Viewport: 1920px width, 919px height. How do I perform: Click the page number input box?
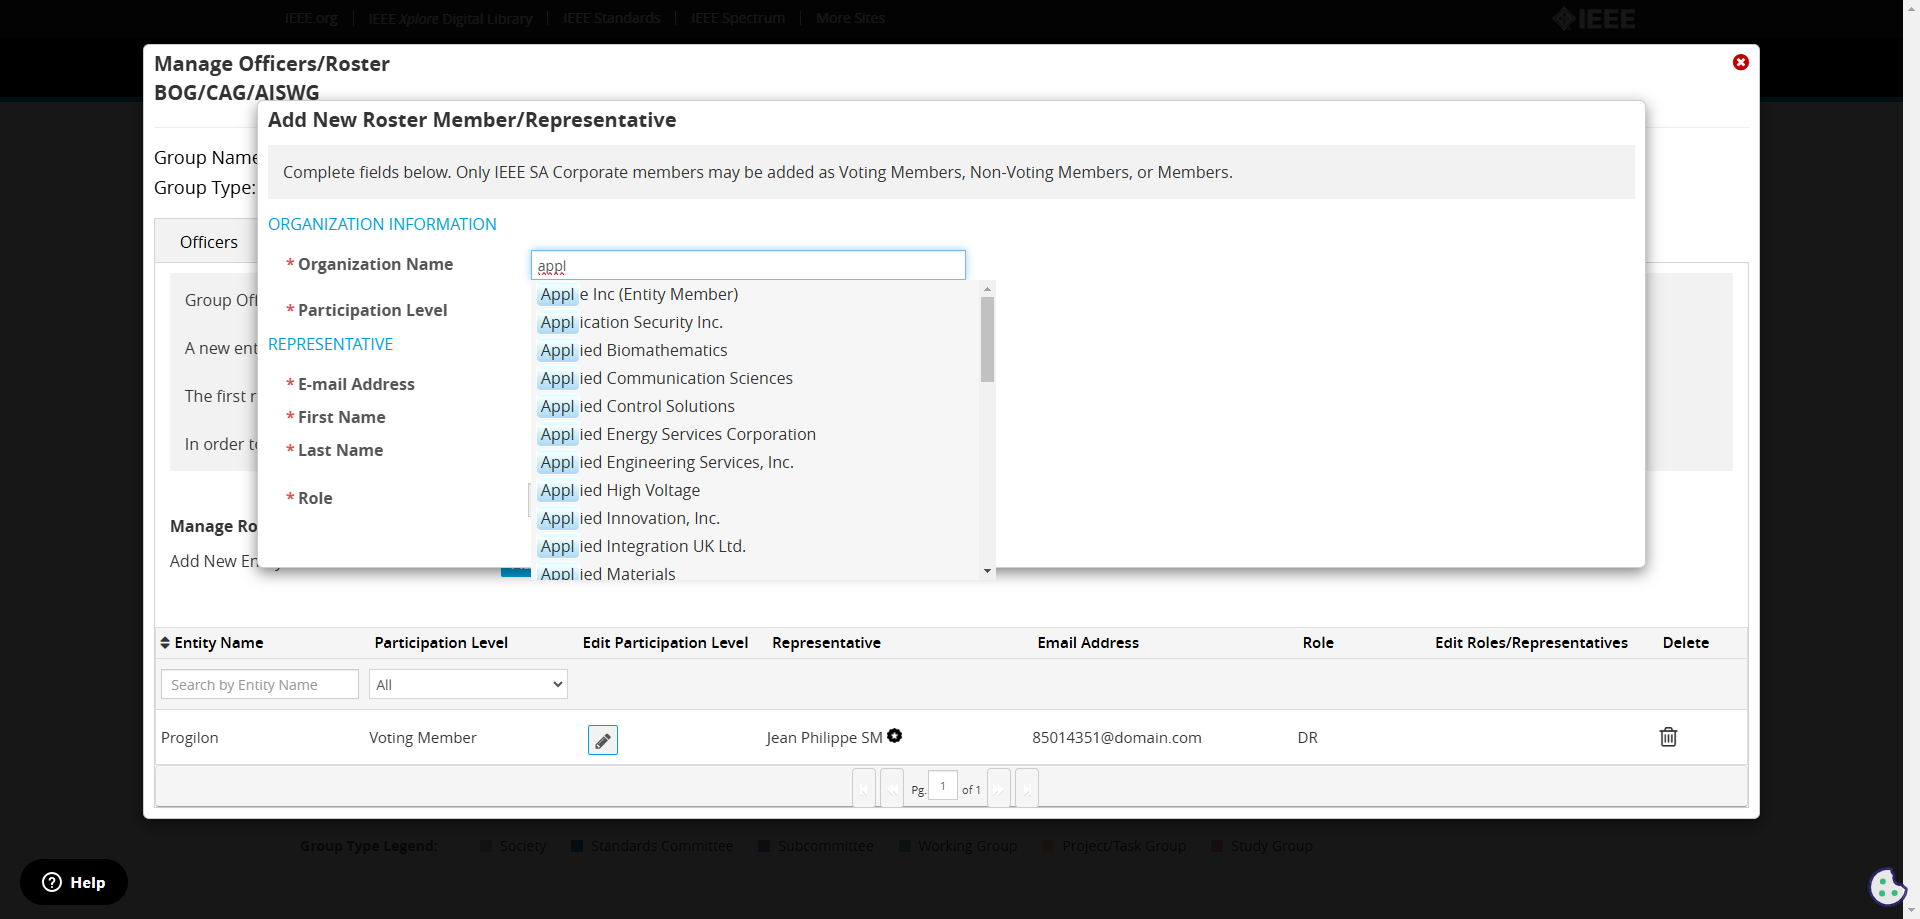pyautogui.click(x=943, y=786)
